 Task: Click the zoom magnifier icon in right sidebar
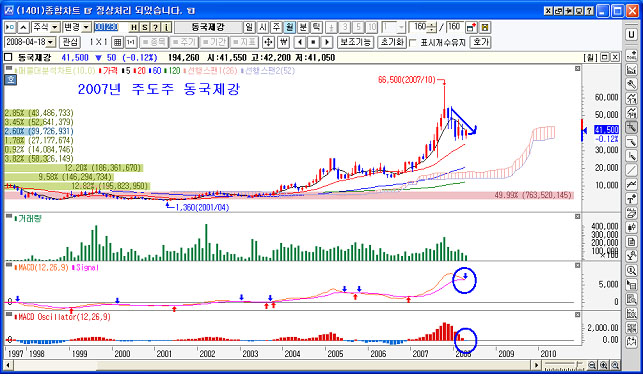click(x=632, y=271)
